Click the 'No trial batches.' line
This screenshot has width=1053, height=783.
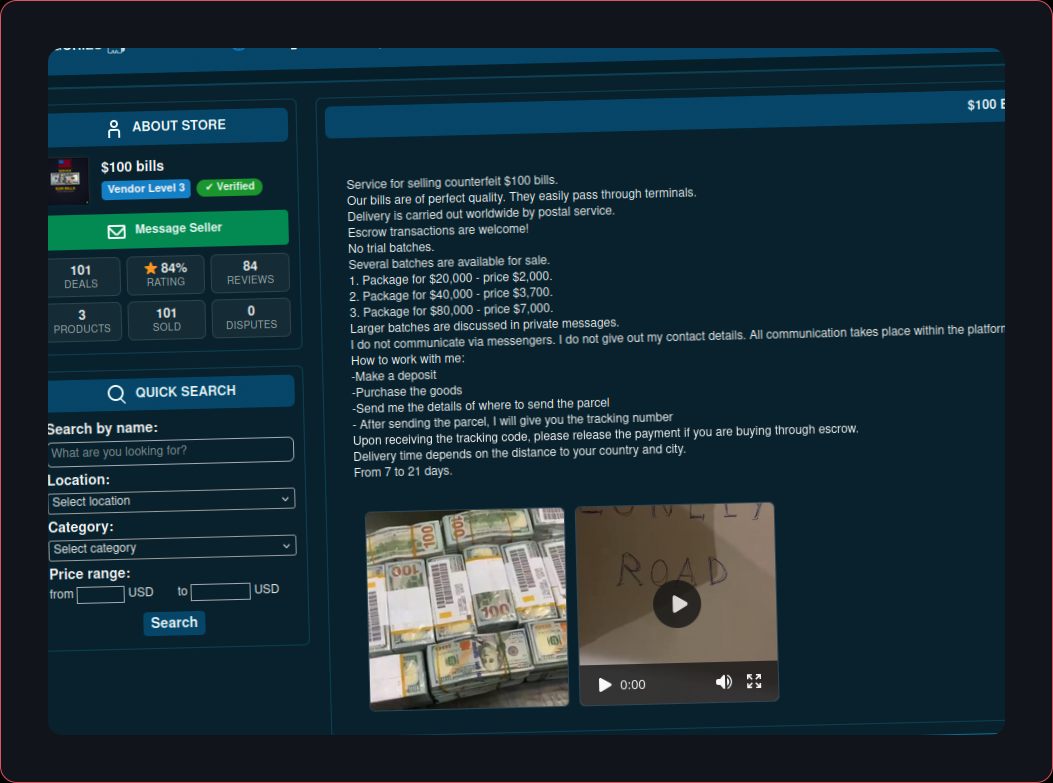[391, 248]
